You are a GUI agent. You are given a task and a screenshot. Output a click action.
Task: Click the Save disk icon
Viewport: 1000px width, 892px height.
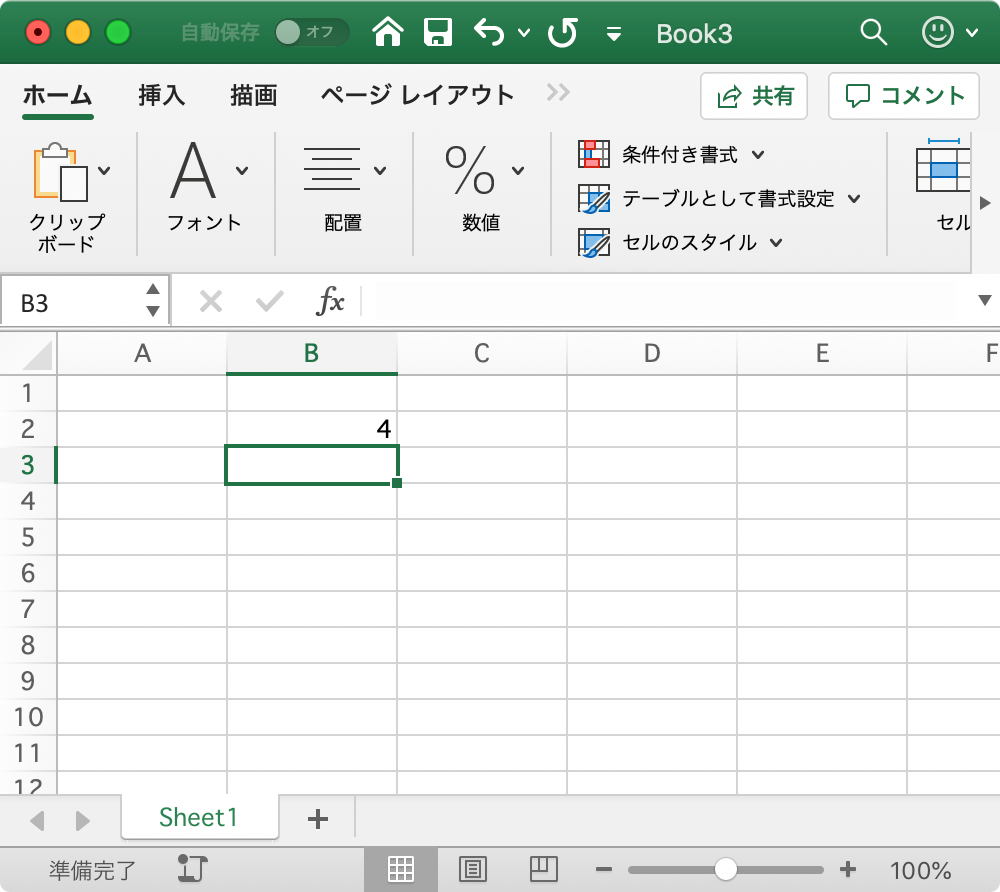(440, 32)
